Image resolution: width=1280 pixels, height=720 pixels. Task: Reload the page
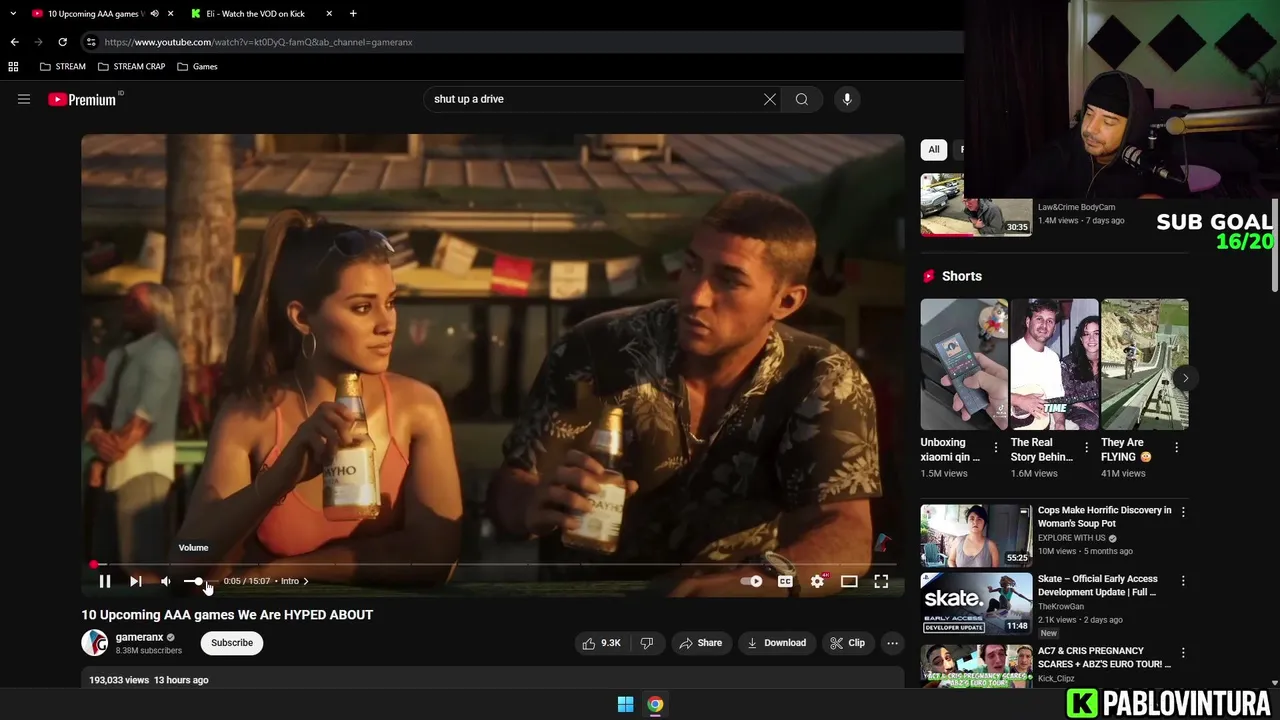[62, 42]
